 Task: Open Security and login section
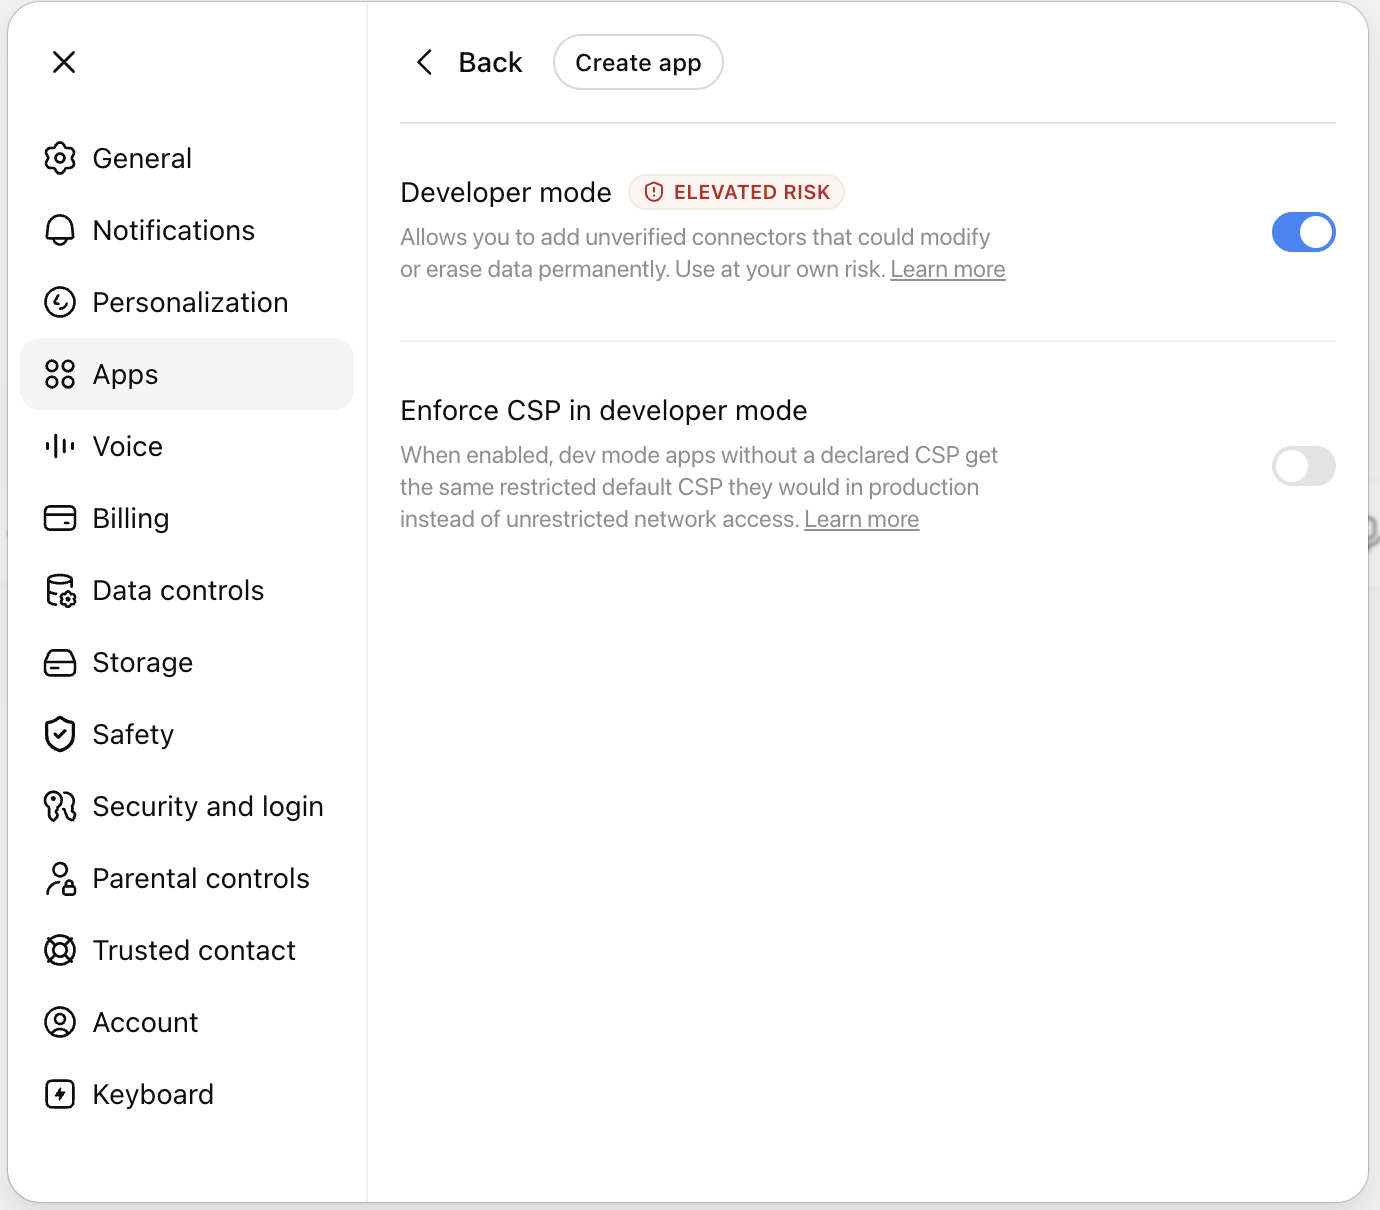pos(187,806)
